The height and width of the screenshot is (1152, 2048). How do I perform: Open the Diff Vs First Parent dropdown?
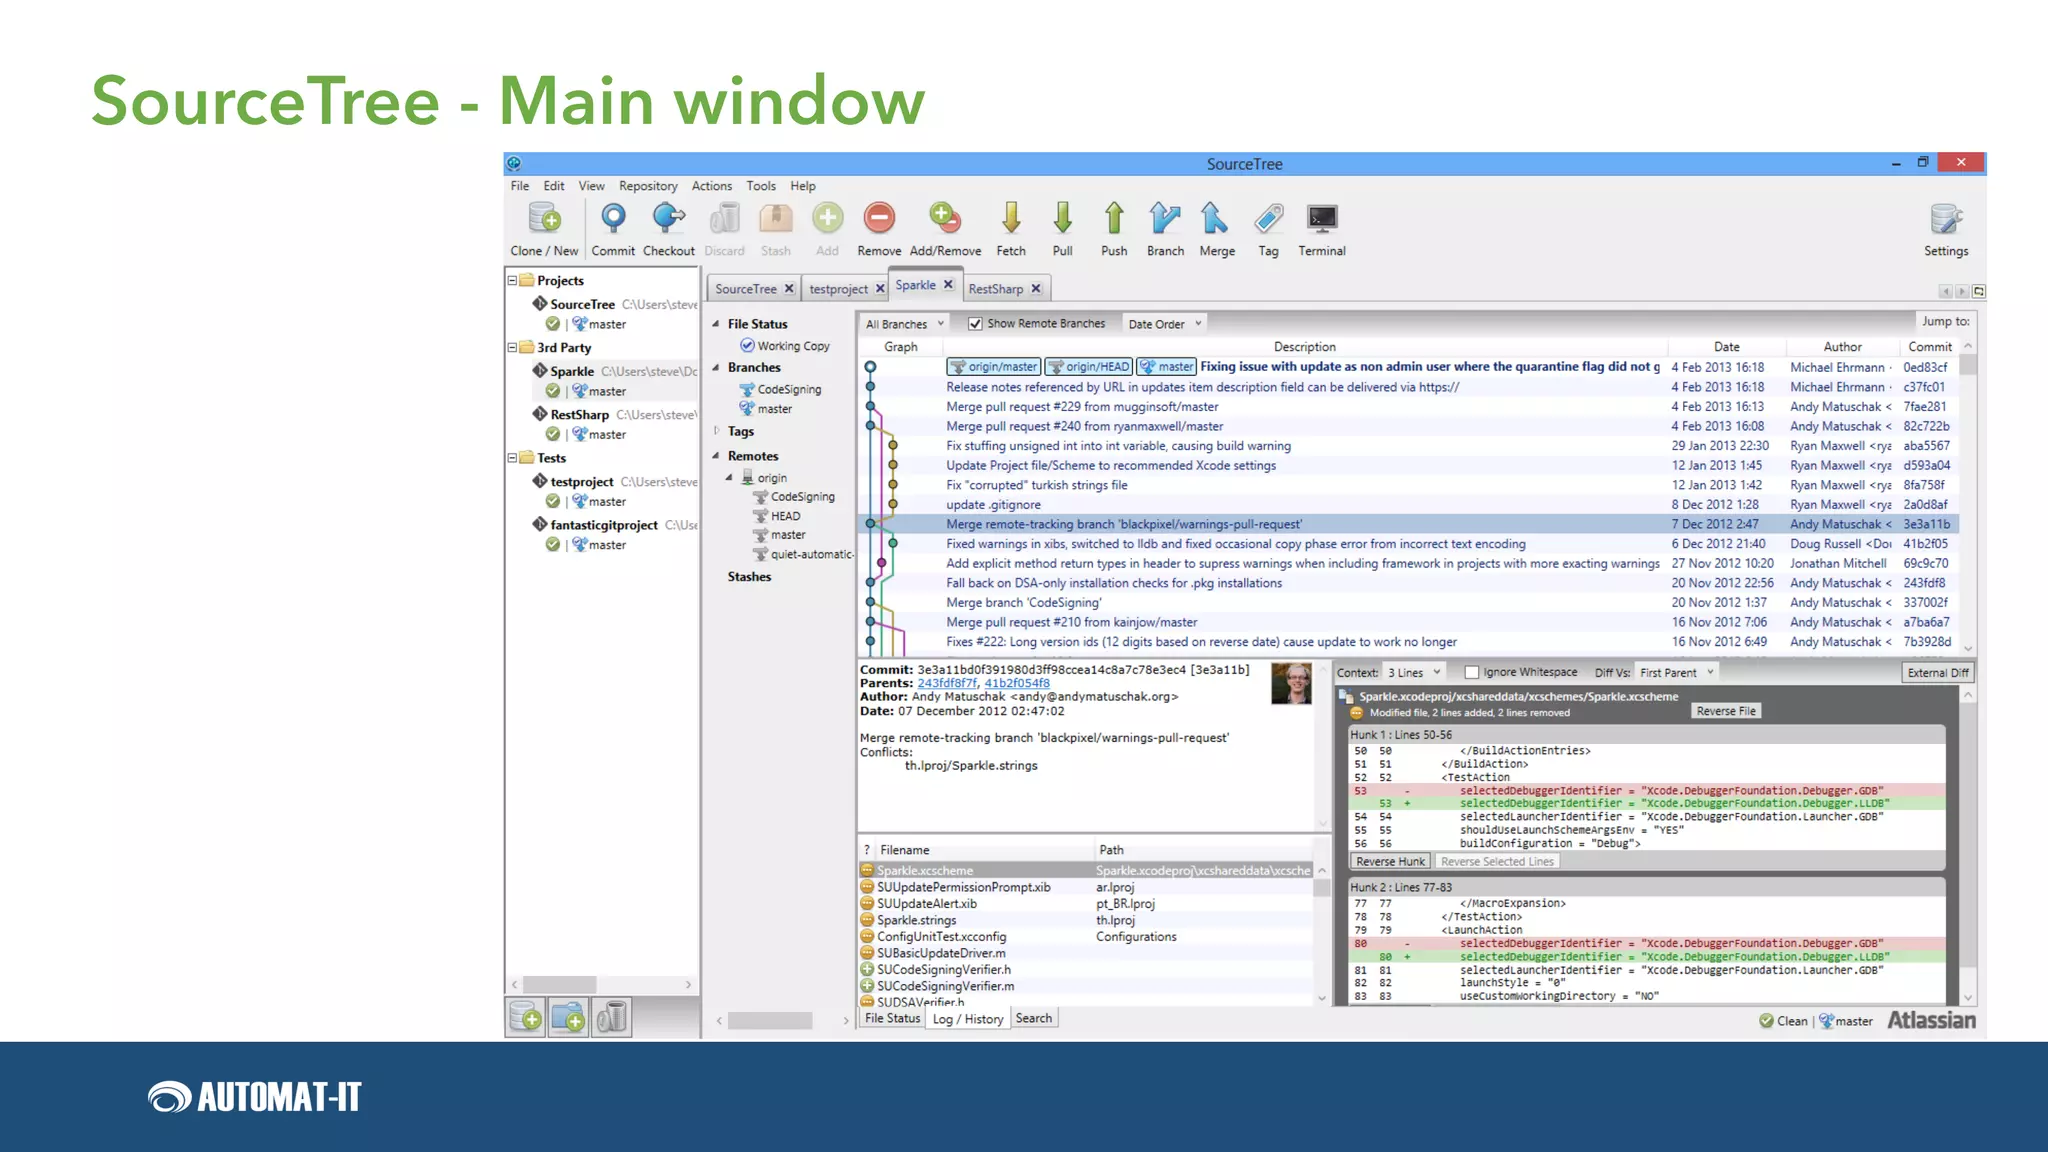pos(1678,672)
